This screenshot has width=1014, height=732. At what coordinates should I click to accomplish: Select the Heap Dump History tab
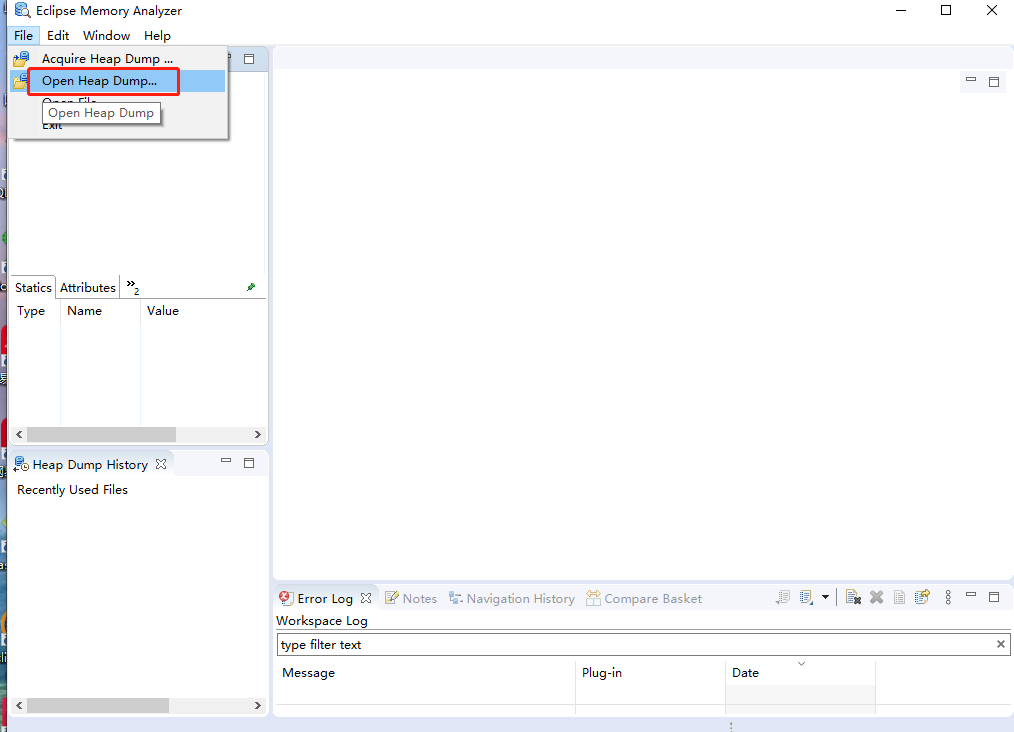pyautogui.click(x=91, y=465)
